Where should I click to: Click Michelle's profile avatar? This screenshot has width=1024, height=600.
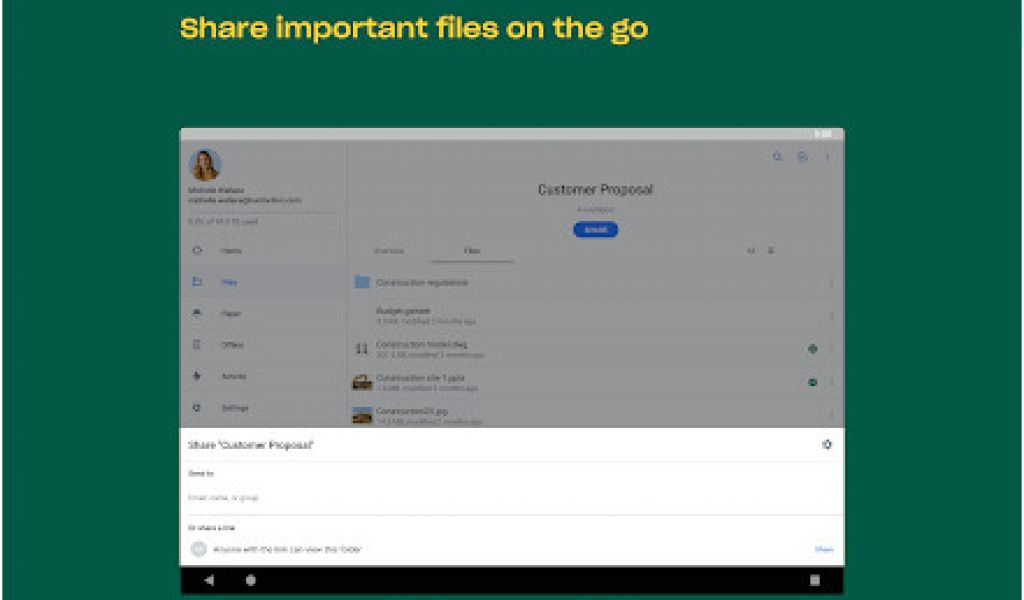point(205,165)
